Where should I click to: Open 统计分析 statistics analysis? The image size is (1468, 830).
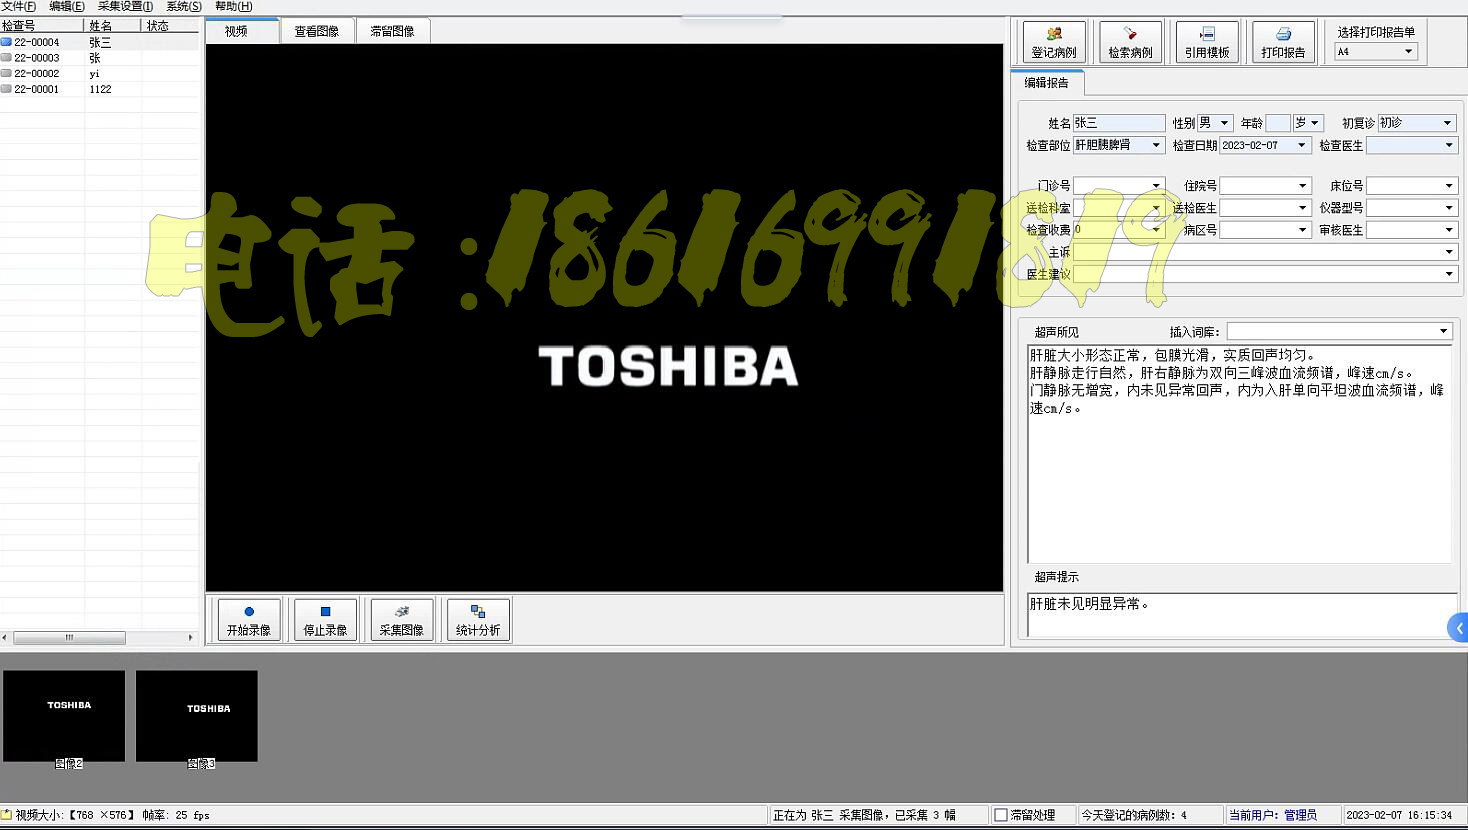[x=478, y=620]
